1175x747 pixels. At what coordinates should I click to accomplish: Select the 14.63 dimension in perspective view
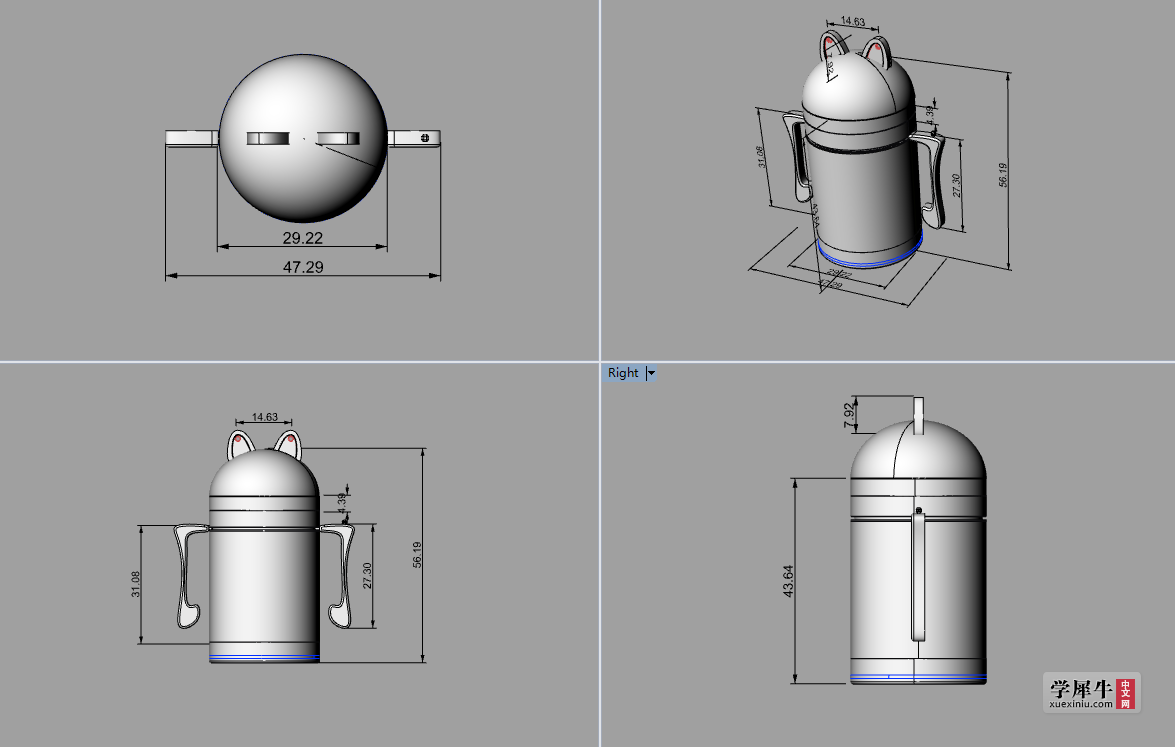pos(853,22)
